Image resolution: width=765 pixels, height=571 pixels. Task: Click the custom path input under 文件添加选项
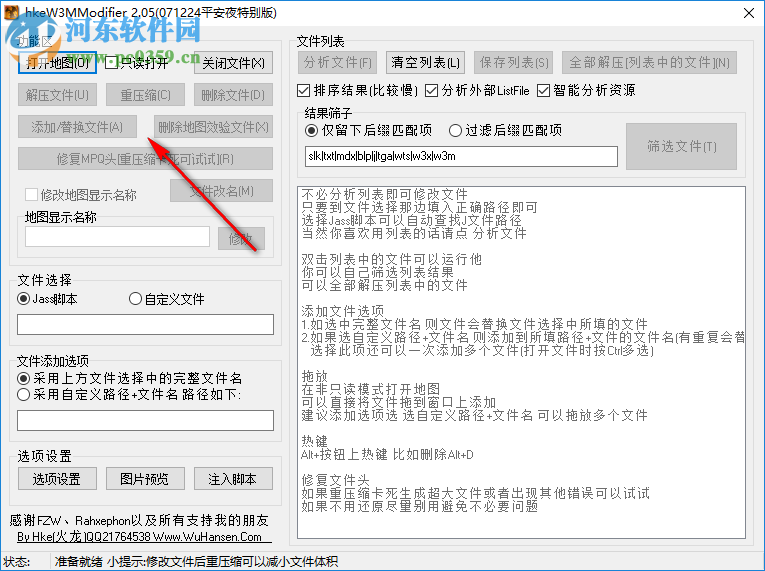click(145, 420)
